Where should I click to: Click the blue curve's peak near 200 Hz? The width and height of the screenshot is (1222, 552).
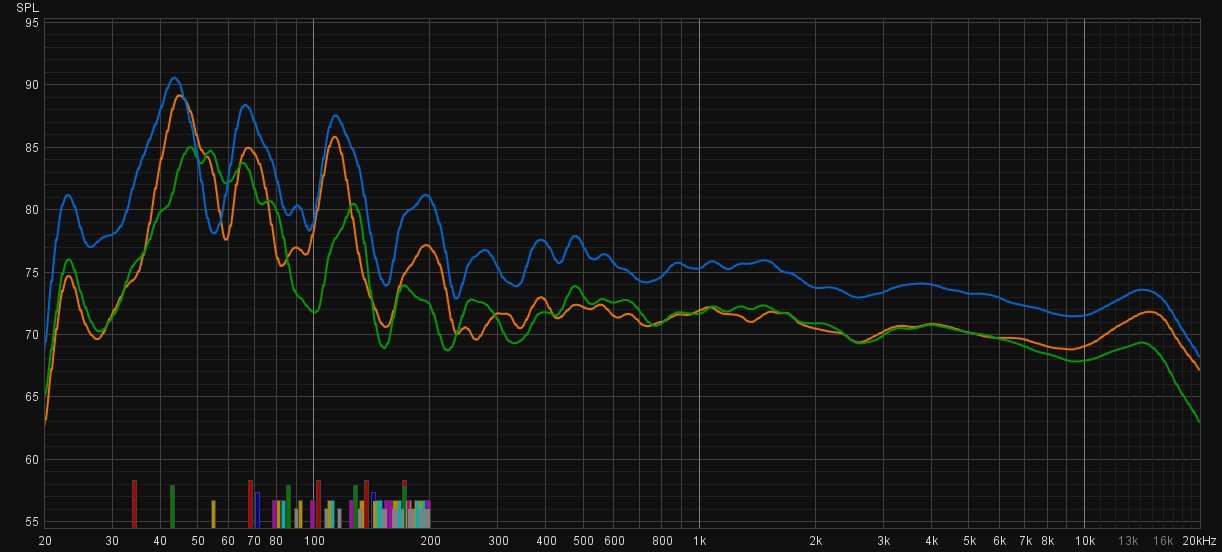click(425, 195)
